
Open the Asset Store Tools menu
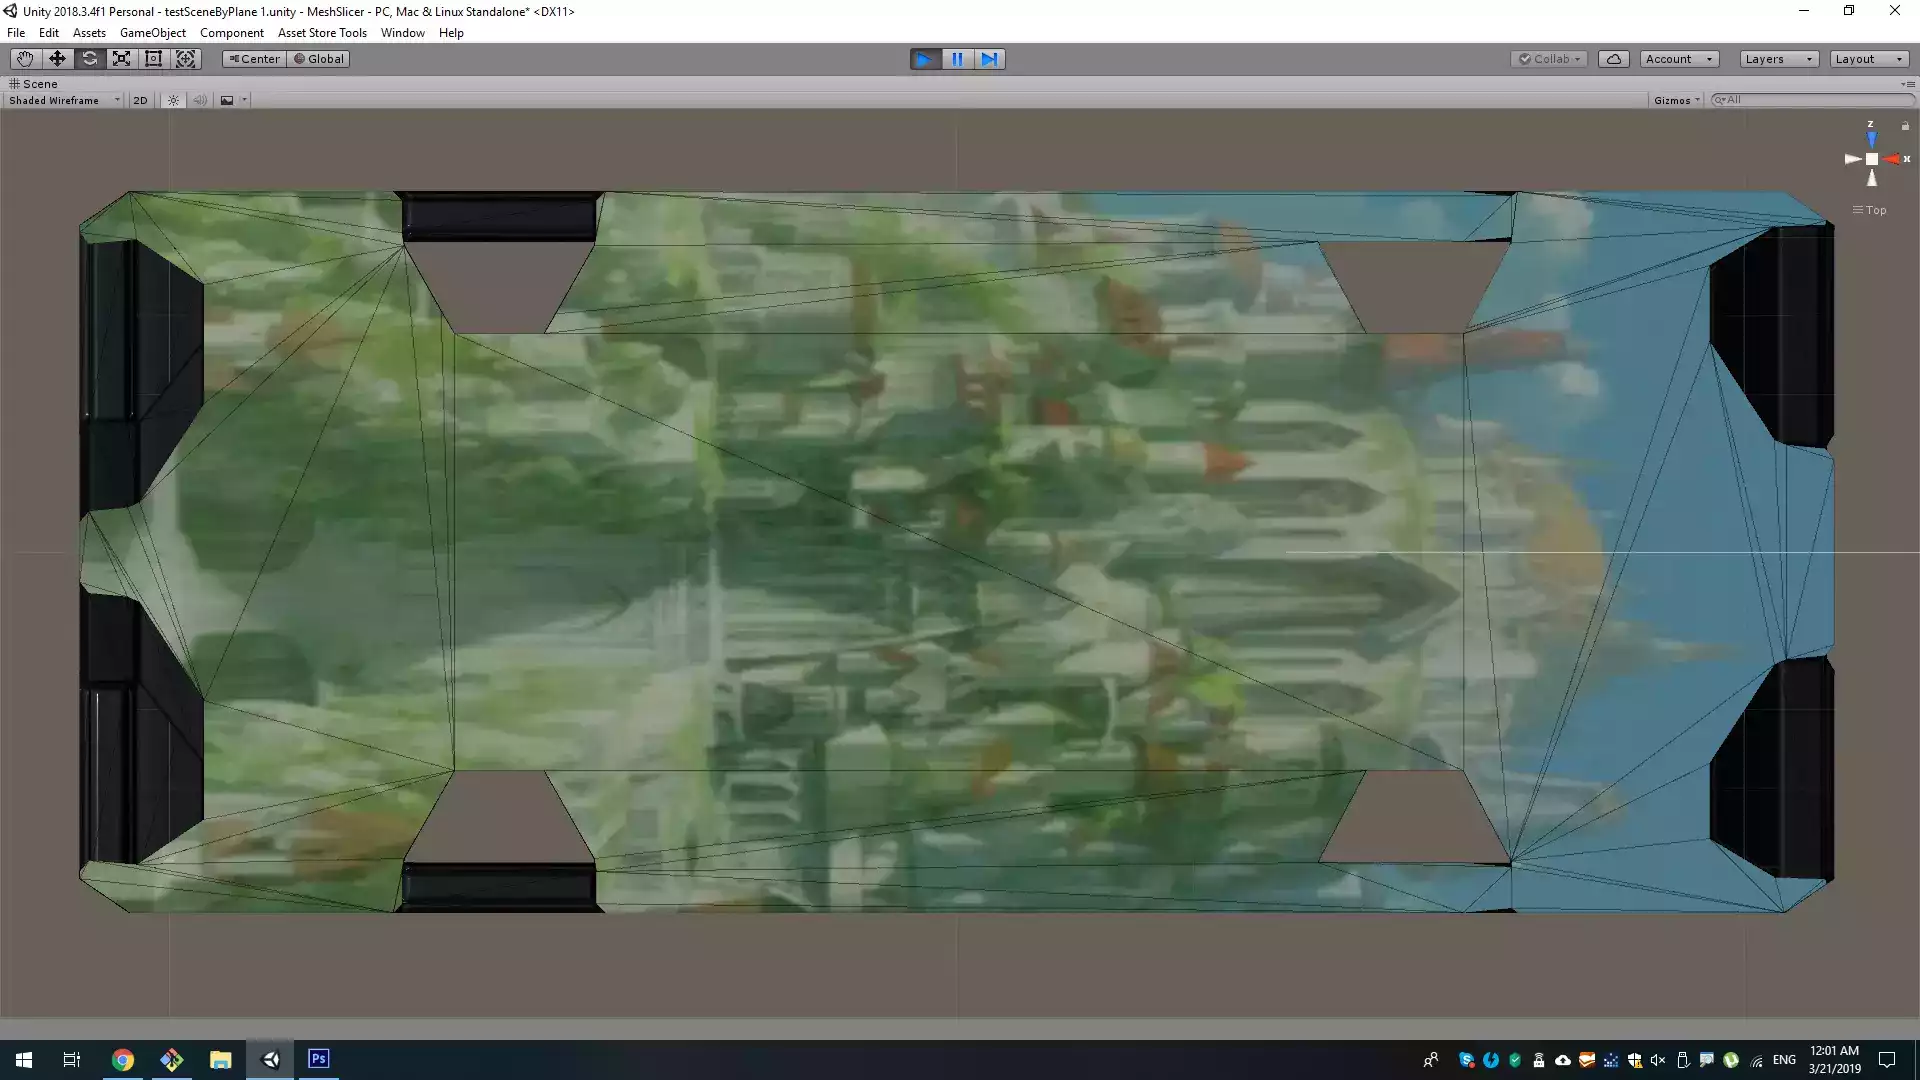pyautogui.click(x=322, y=33)
